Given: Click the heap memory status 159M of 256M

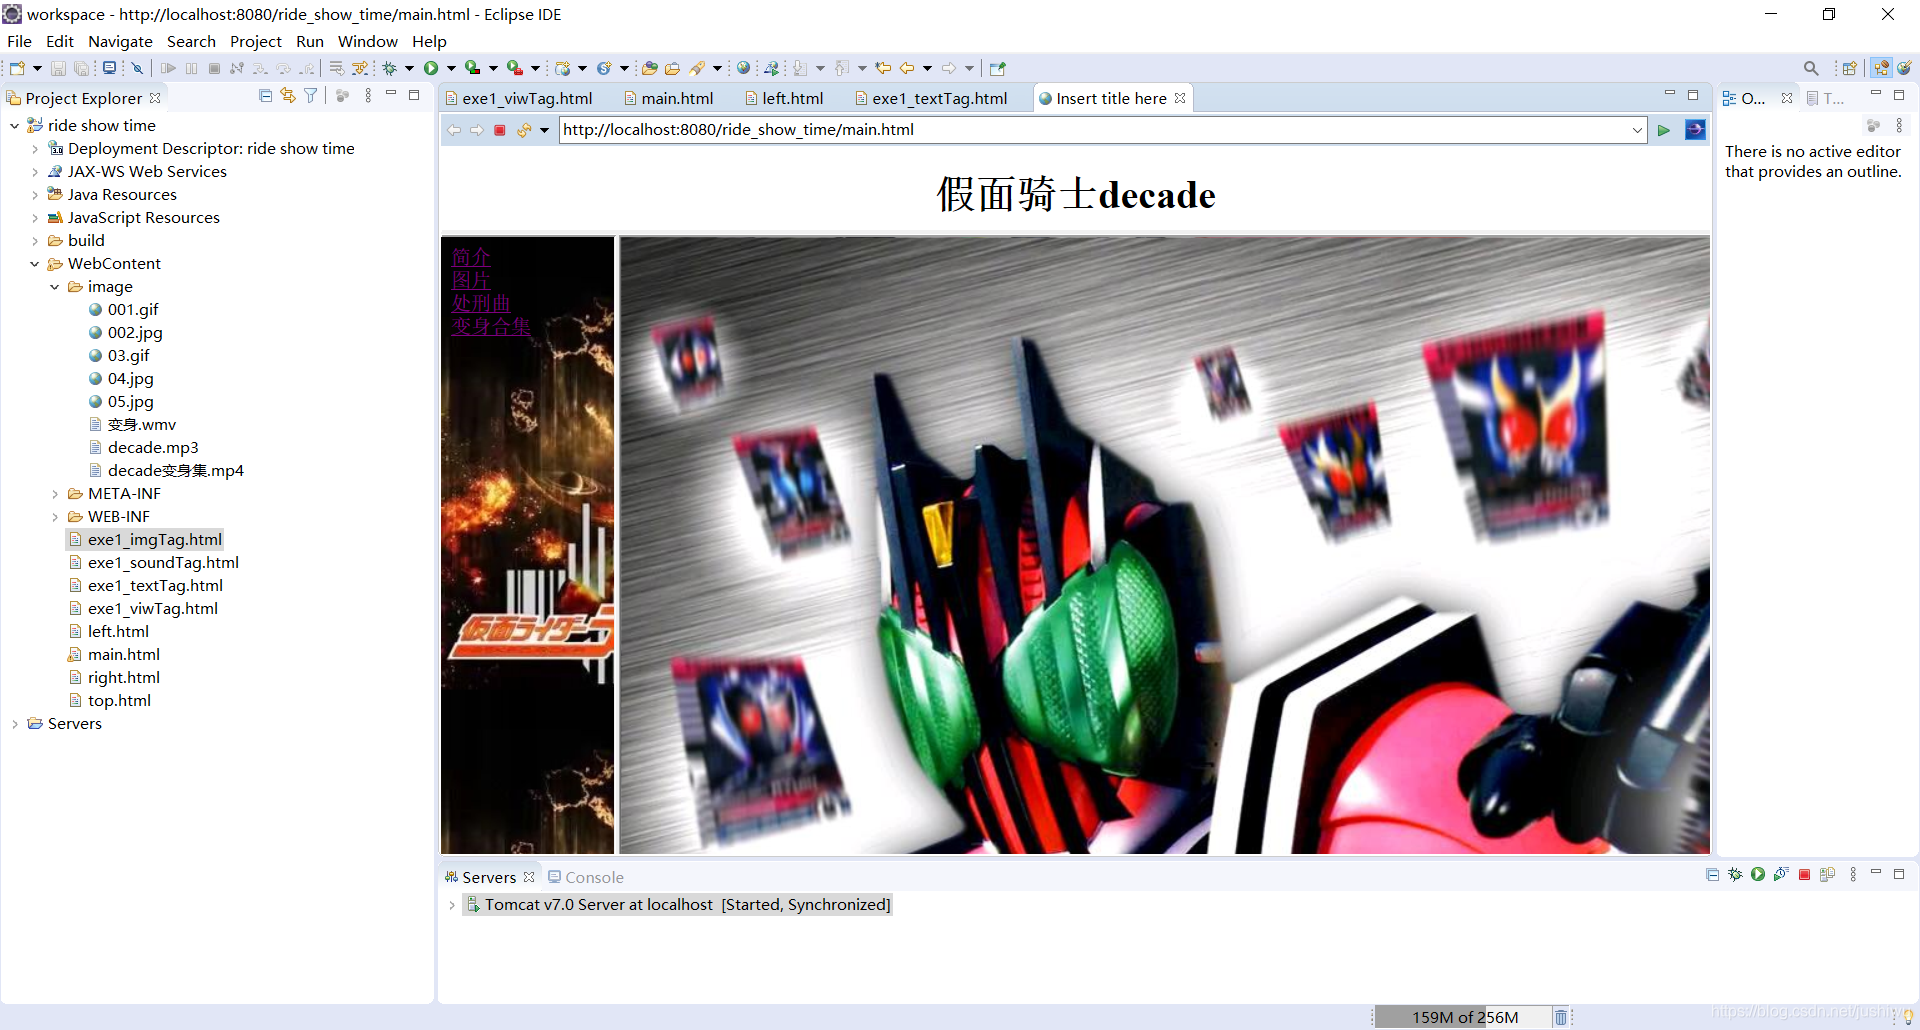Looking at the screenshot, I should 1464,1017.
